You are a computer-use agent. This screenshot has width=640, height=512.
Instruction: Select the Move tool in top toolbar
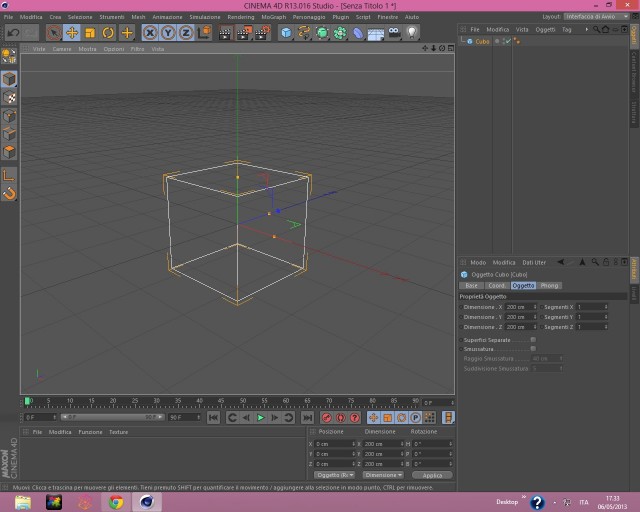pos(71,33)
